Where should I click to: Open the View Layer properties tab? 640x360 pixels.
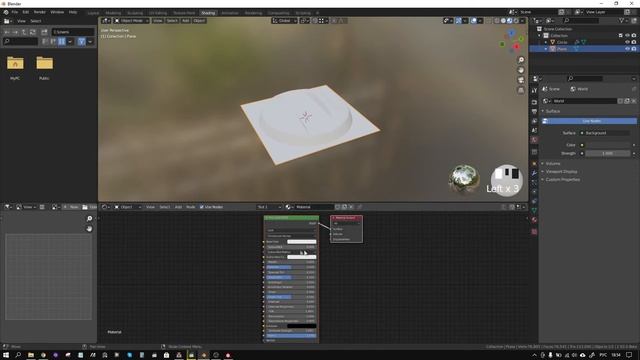534,121
